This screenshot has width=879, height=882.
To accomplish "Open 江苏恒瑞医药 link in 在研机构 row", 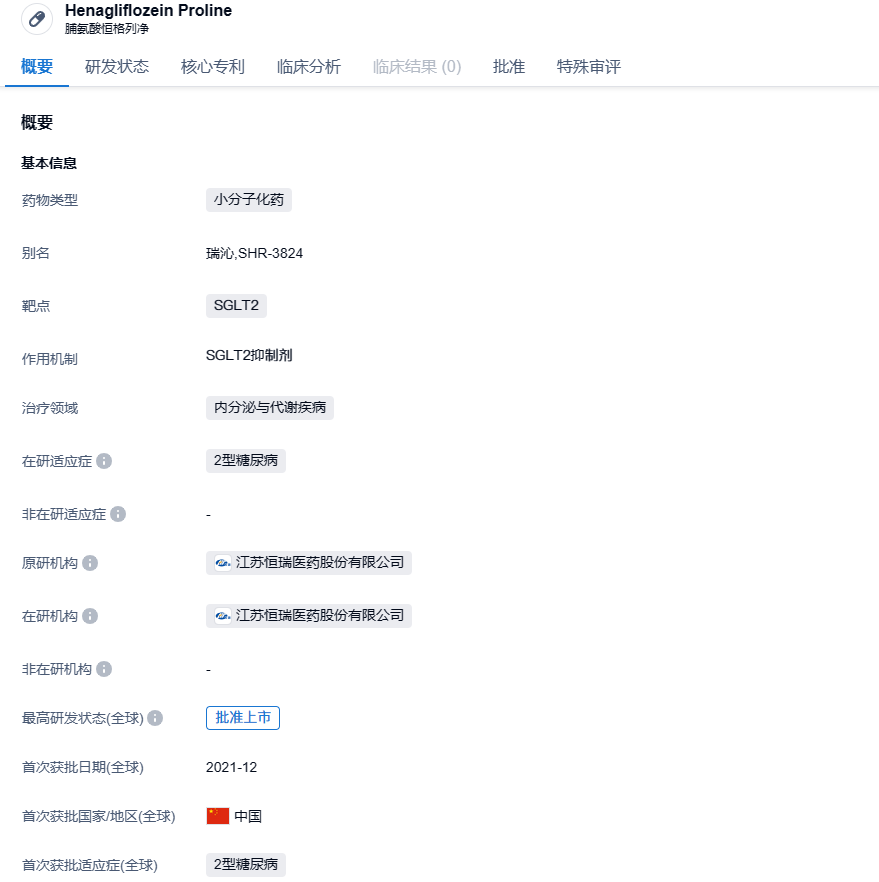I will coord(320,616).
